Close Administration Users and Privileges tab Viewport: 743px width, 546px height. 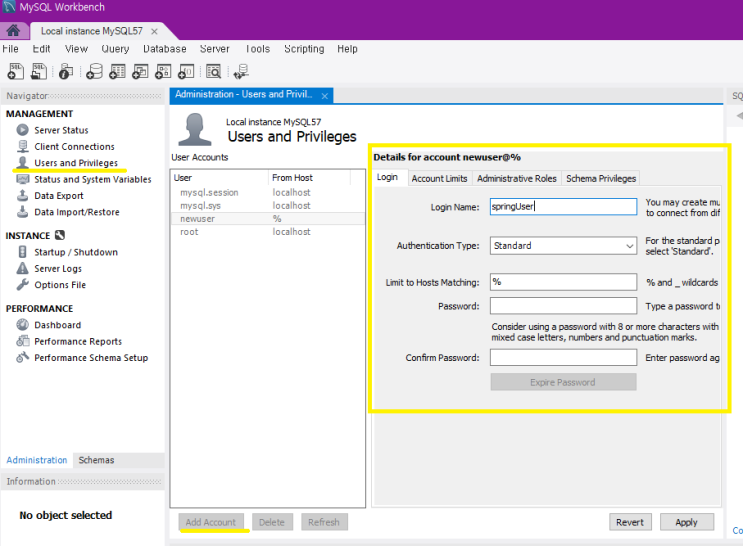point(325,96)
